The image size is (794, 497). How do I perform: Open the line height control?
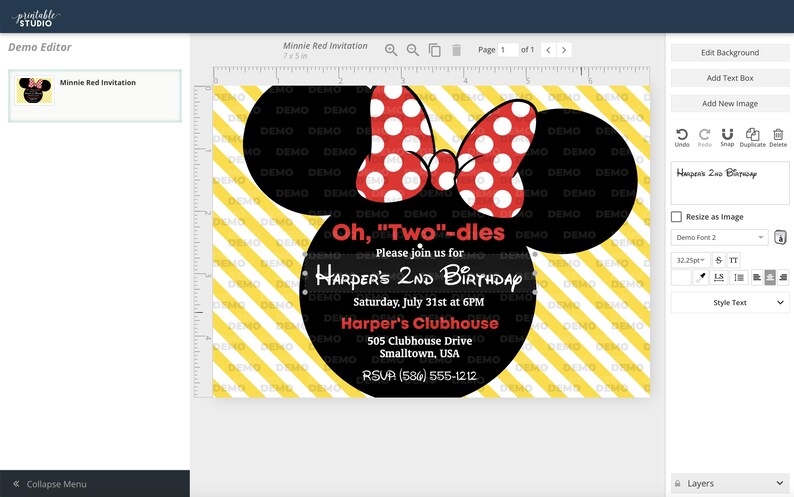pos(739,277)
